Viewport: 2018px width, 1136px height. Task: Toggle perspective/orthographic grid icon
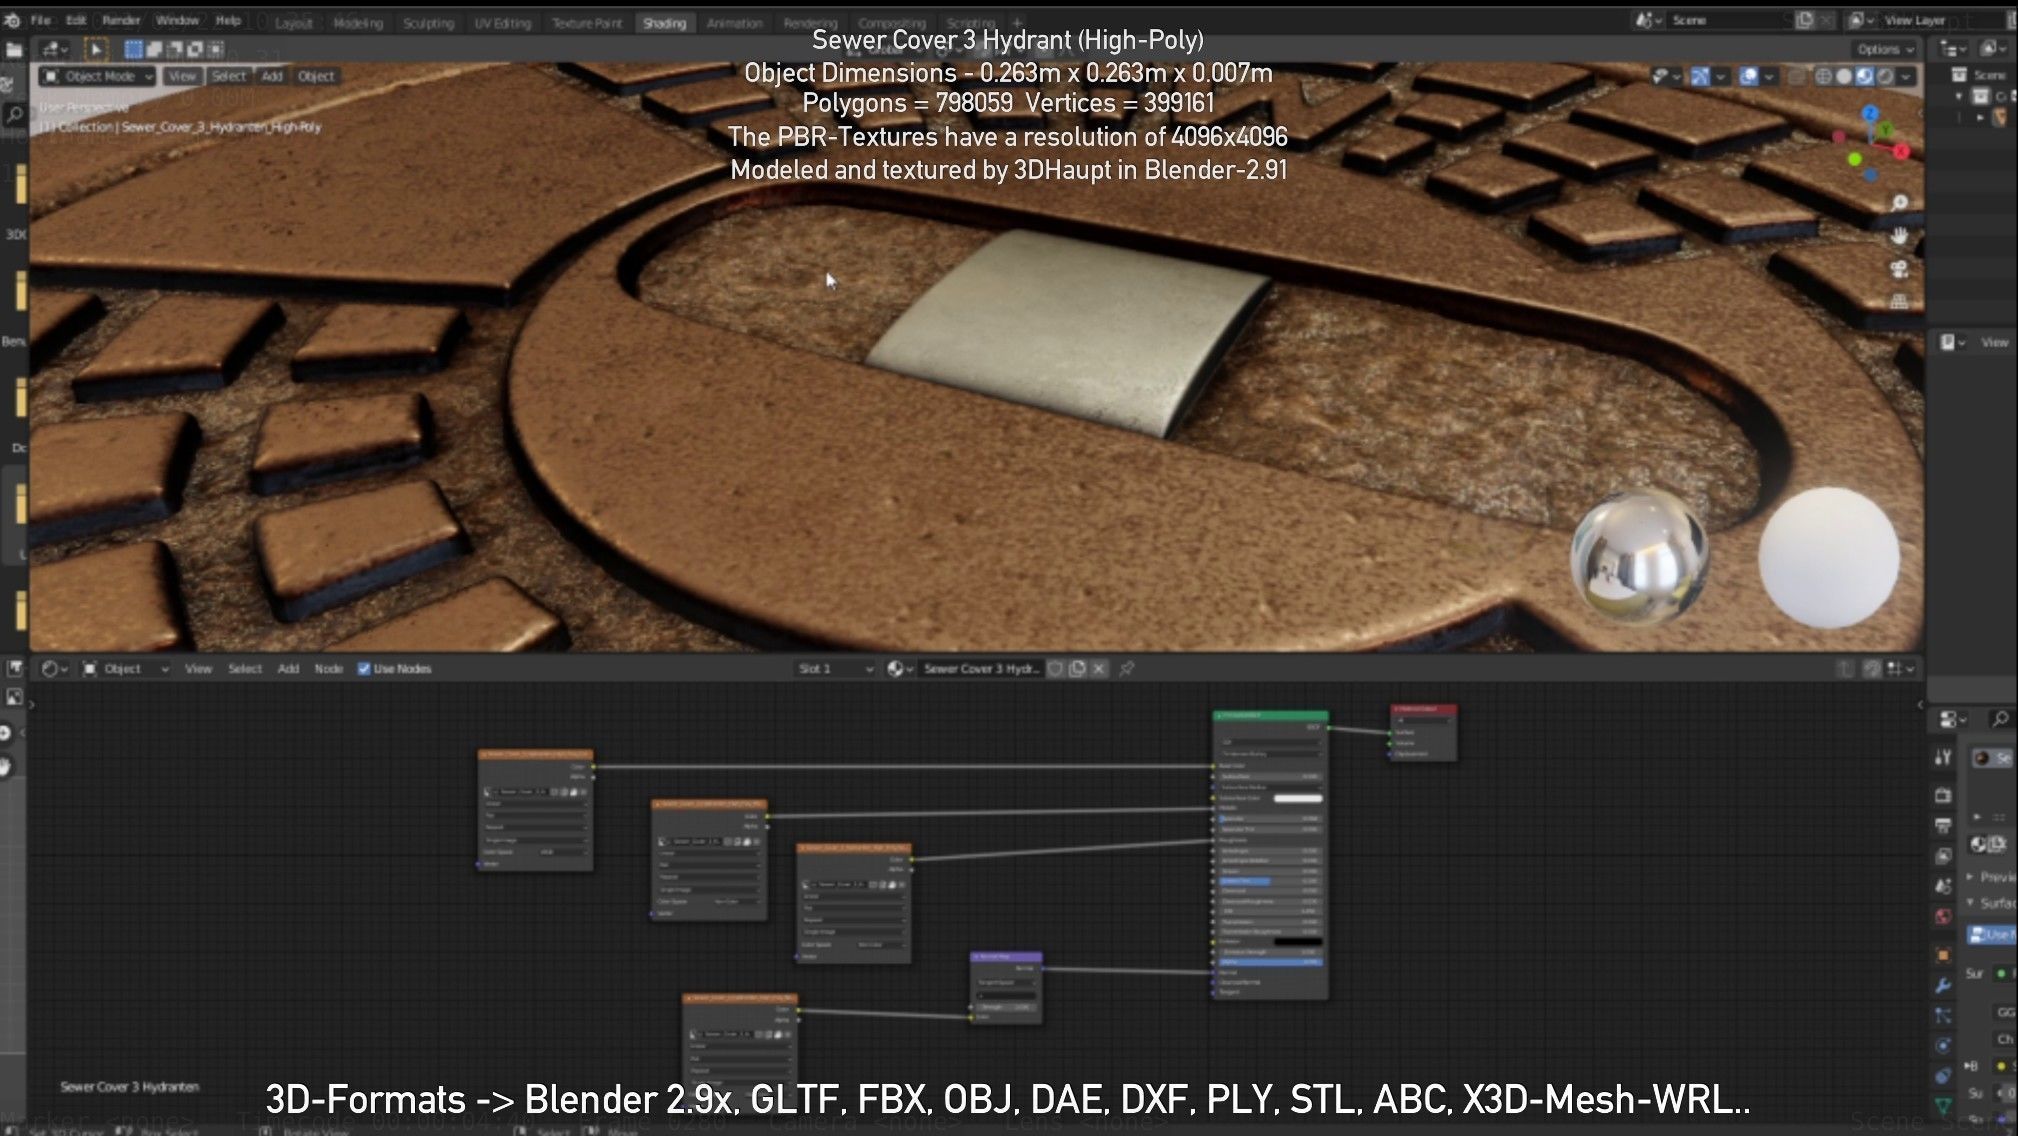pyautogui.click(x=1899, y=302)
